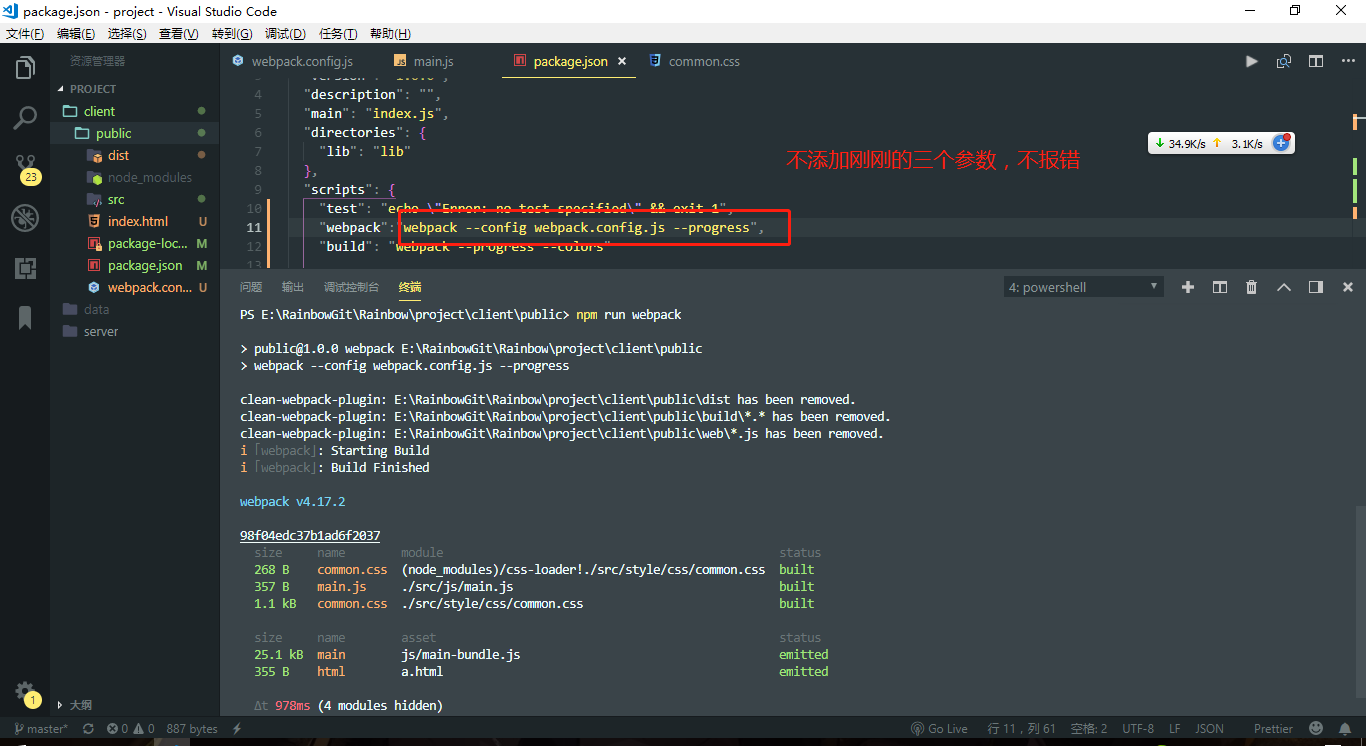
Task: Expand the src folder
Action: (x=135, y=199)
